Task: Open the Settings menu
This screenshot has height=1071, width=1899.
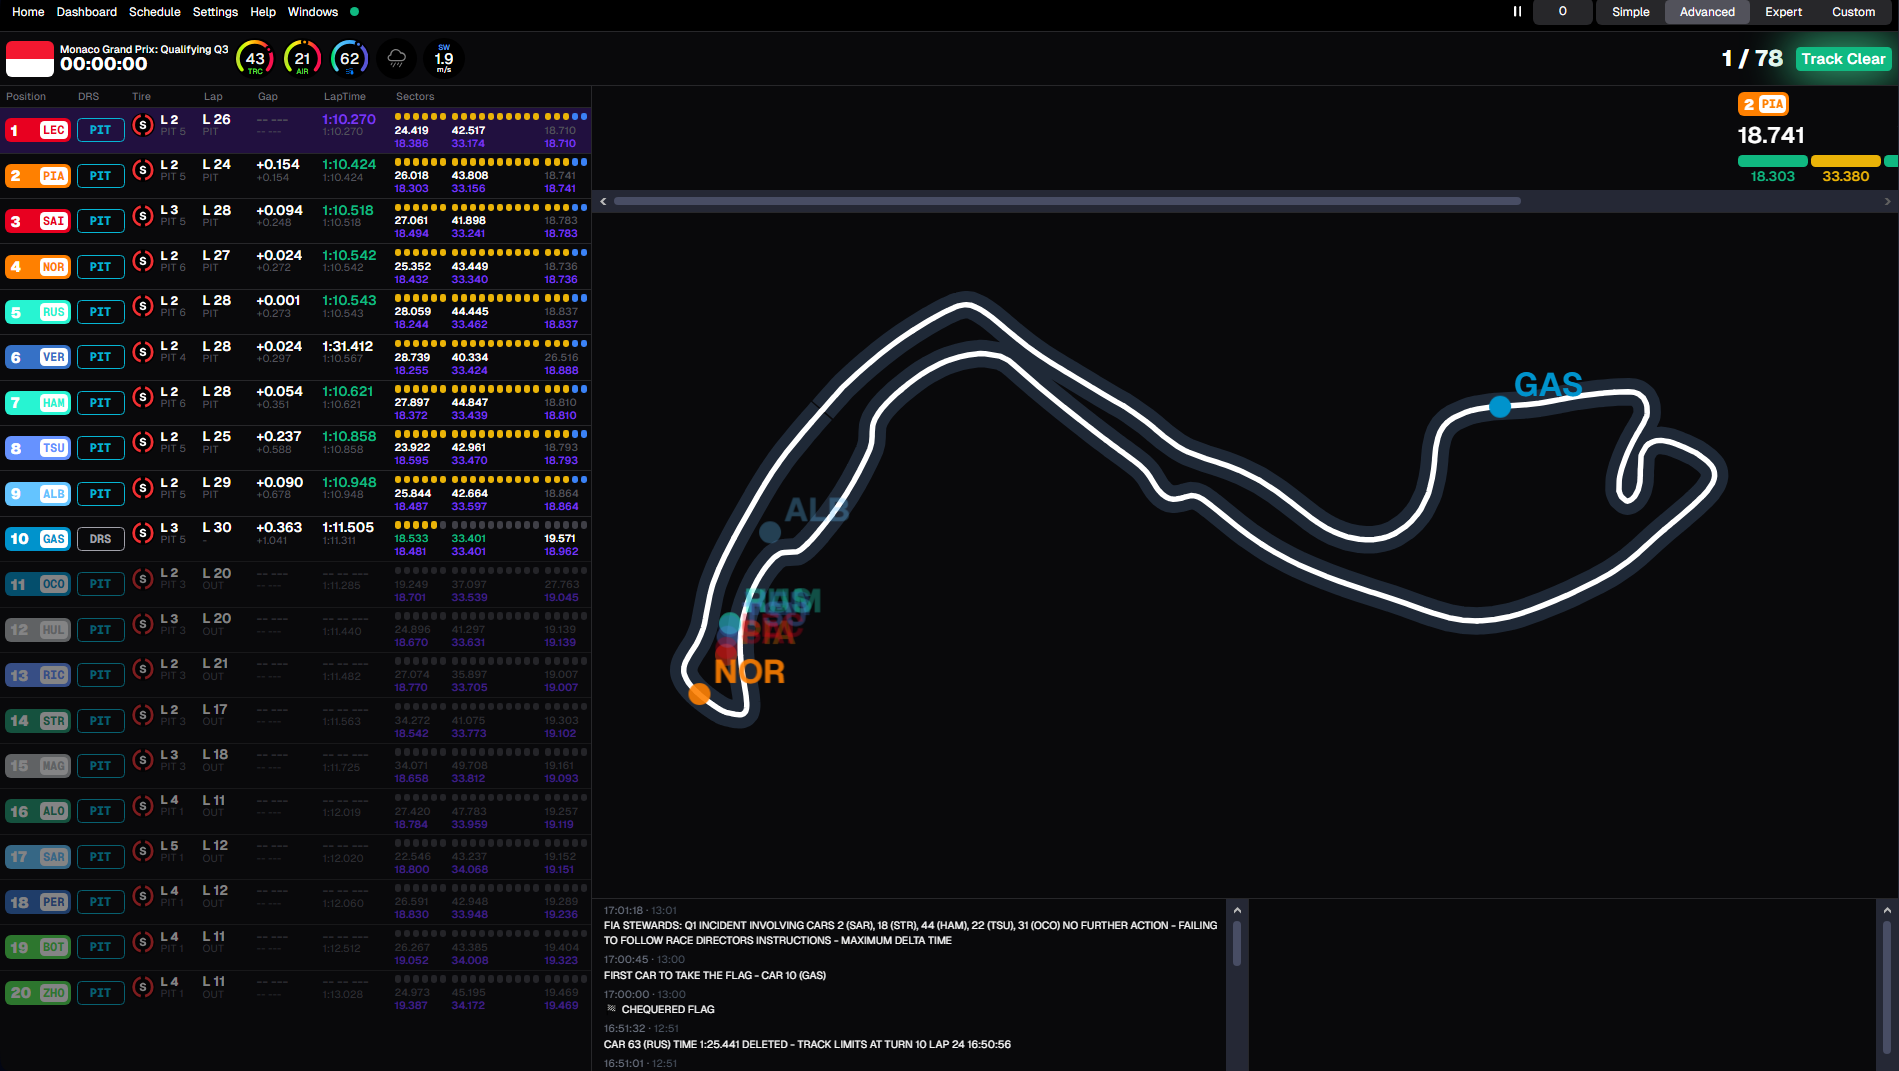Action: [x=215, y=12]
